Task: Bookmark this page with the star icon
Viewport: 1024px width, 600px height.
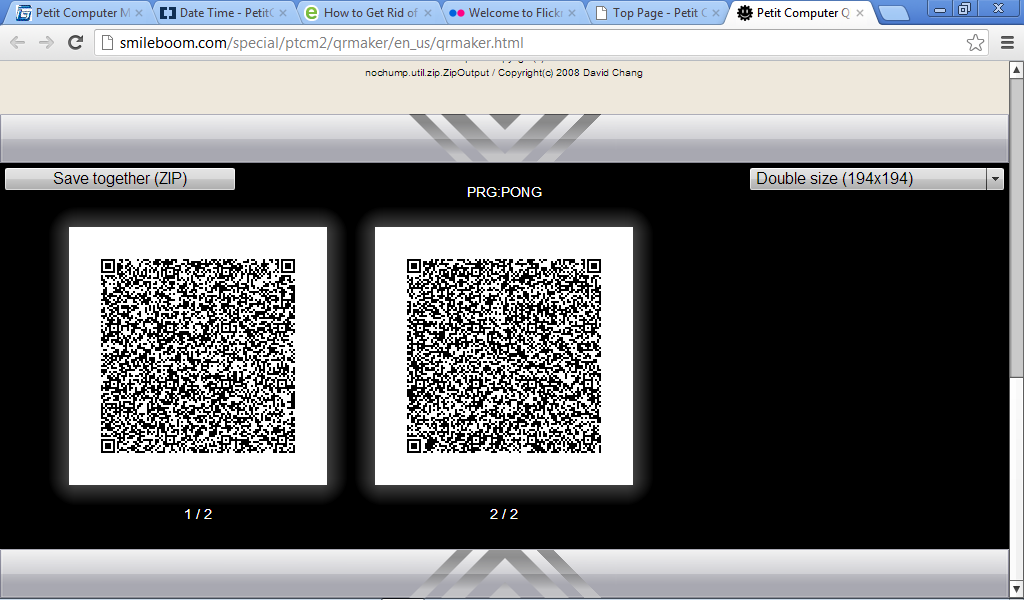Action: point(975,43)
